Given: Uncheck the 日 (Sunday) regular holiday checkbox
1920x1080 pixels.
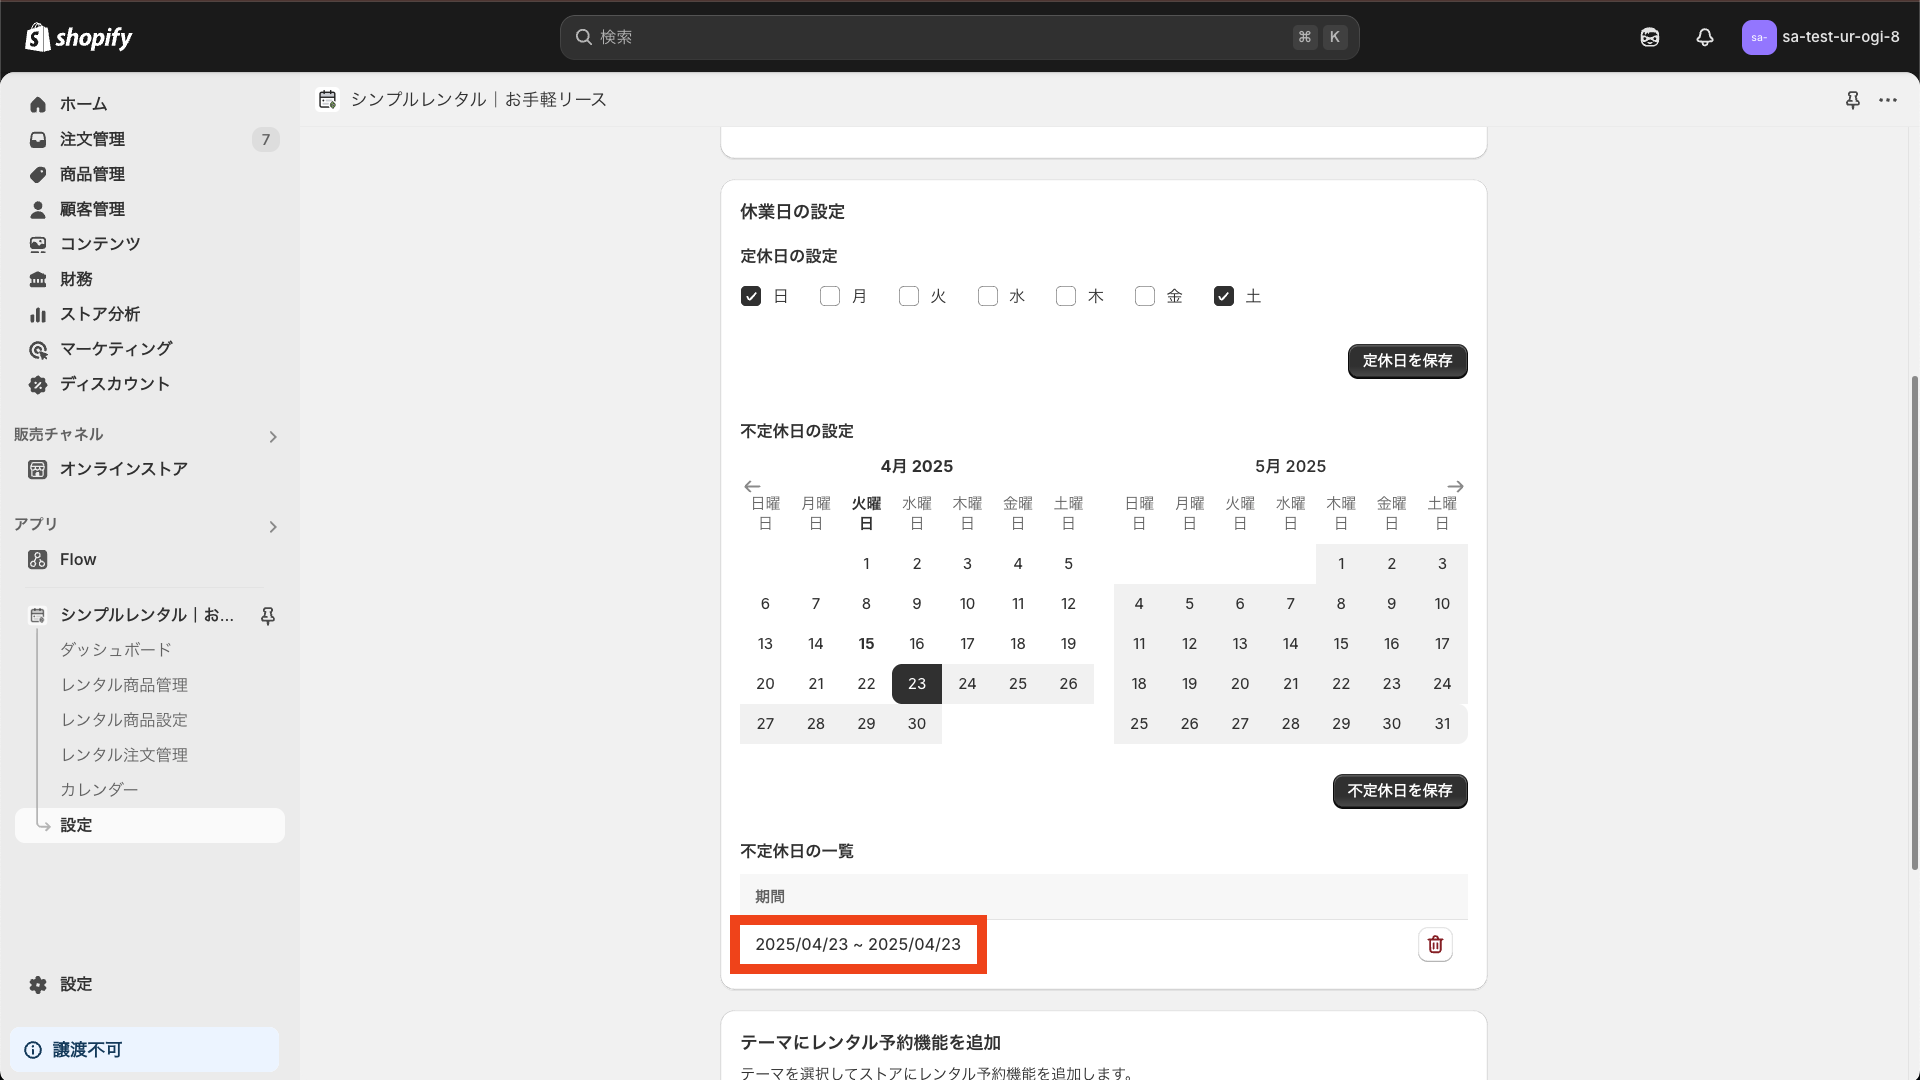Looking at the screenshot, I should pos(751,296).
